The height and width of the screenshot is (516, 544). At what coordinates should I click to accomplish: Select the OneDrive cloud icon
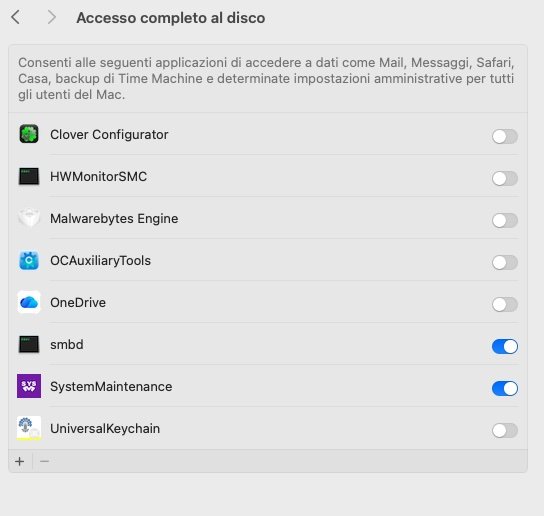pos(29,302)
